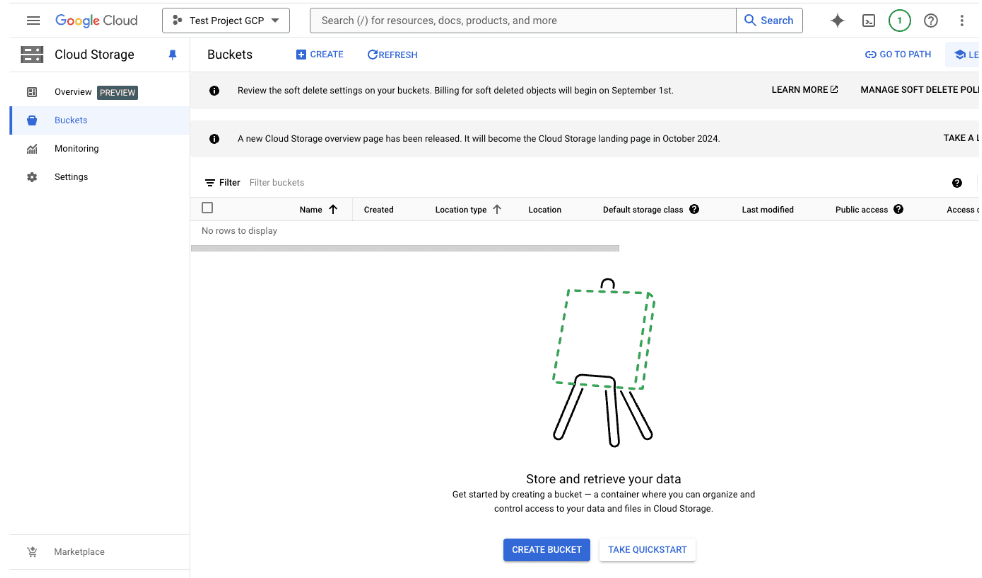This screenshot has height=578, width=982.
Task: Expand the Test Project GCP project selector
Action: point(225,20)
